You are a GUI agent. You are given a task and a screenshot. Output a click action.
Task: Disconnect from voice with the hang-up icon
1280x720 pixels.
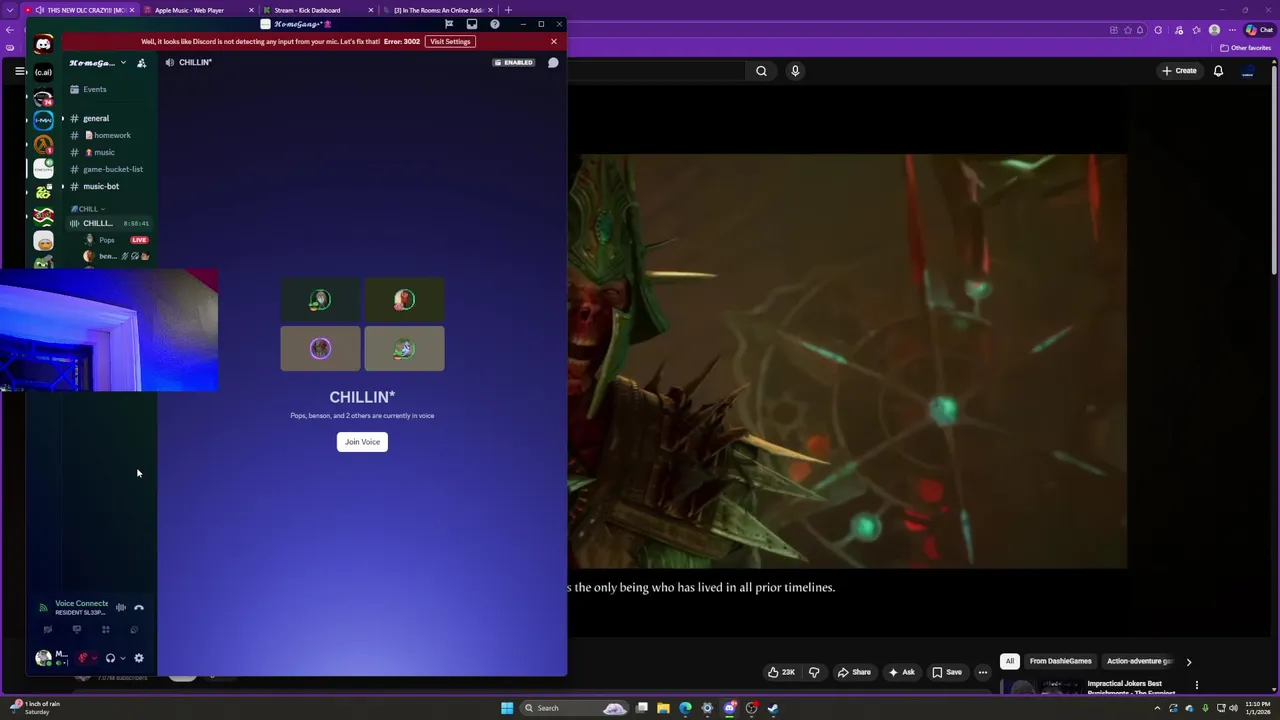click(139, 608)
